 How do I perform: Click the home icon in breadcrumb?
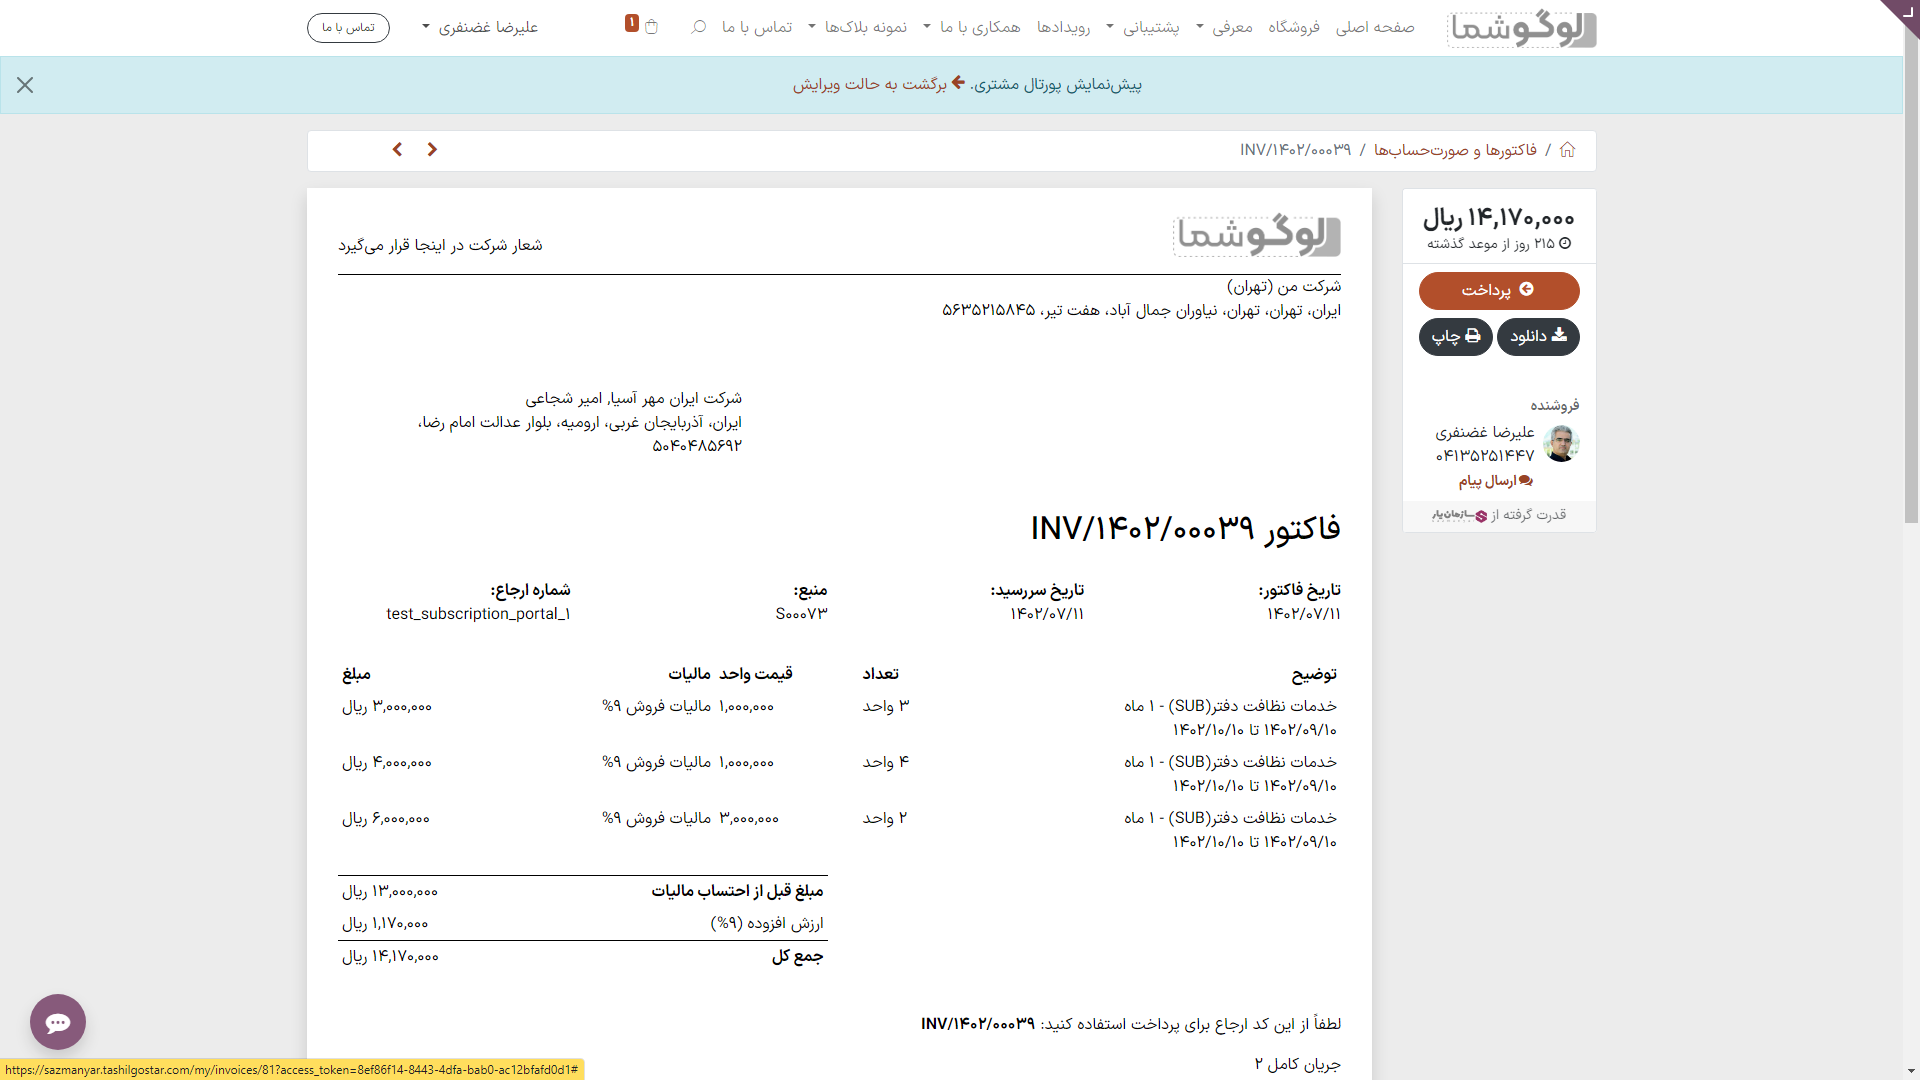tap(1567, 150)
